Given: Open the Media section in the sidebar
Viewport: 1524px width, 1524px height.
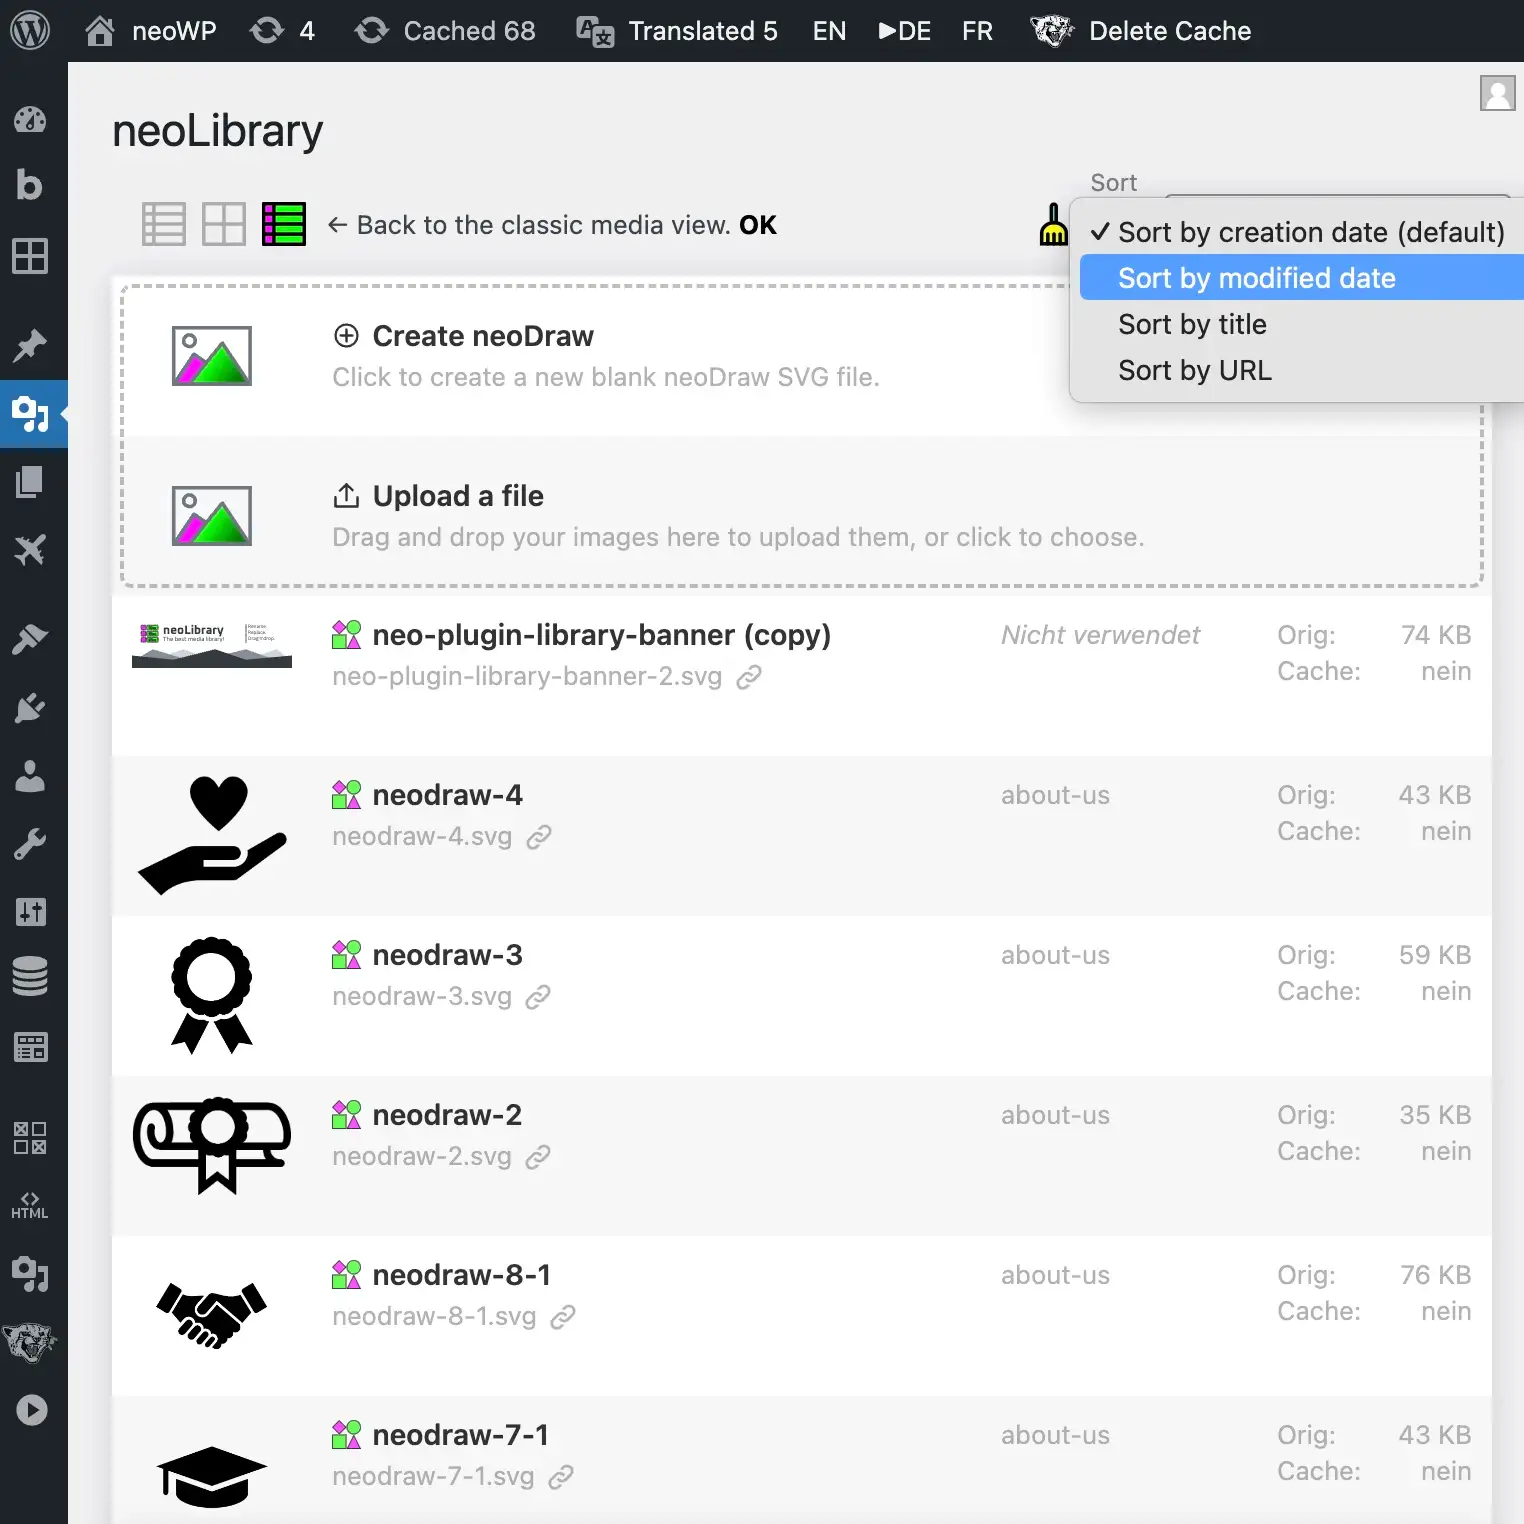Looking at the screenshot, I should coord(31,413).
